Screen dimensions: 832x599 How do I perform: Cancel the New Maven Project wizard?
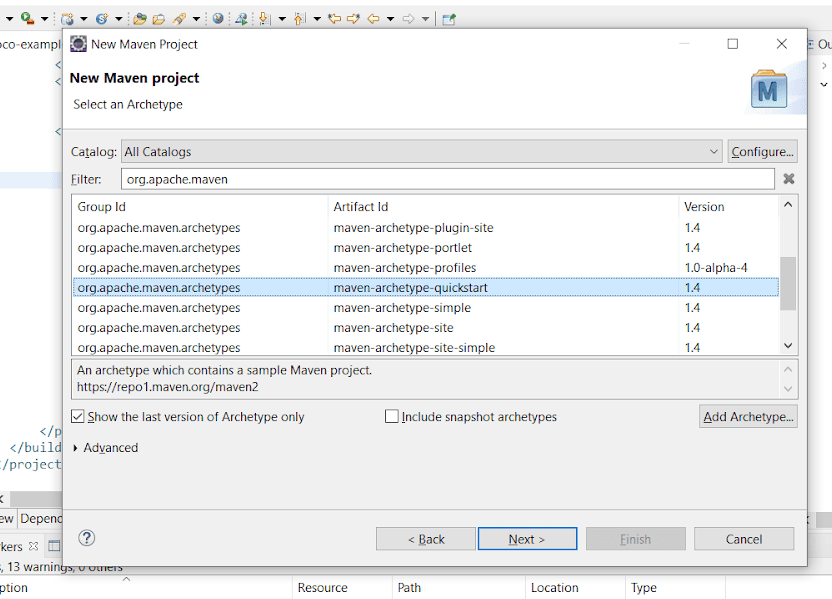[744, 539]
